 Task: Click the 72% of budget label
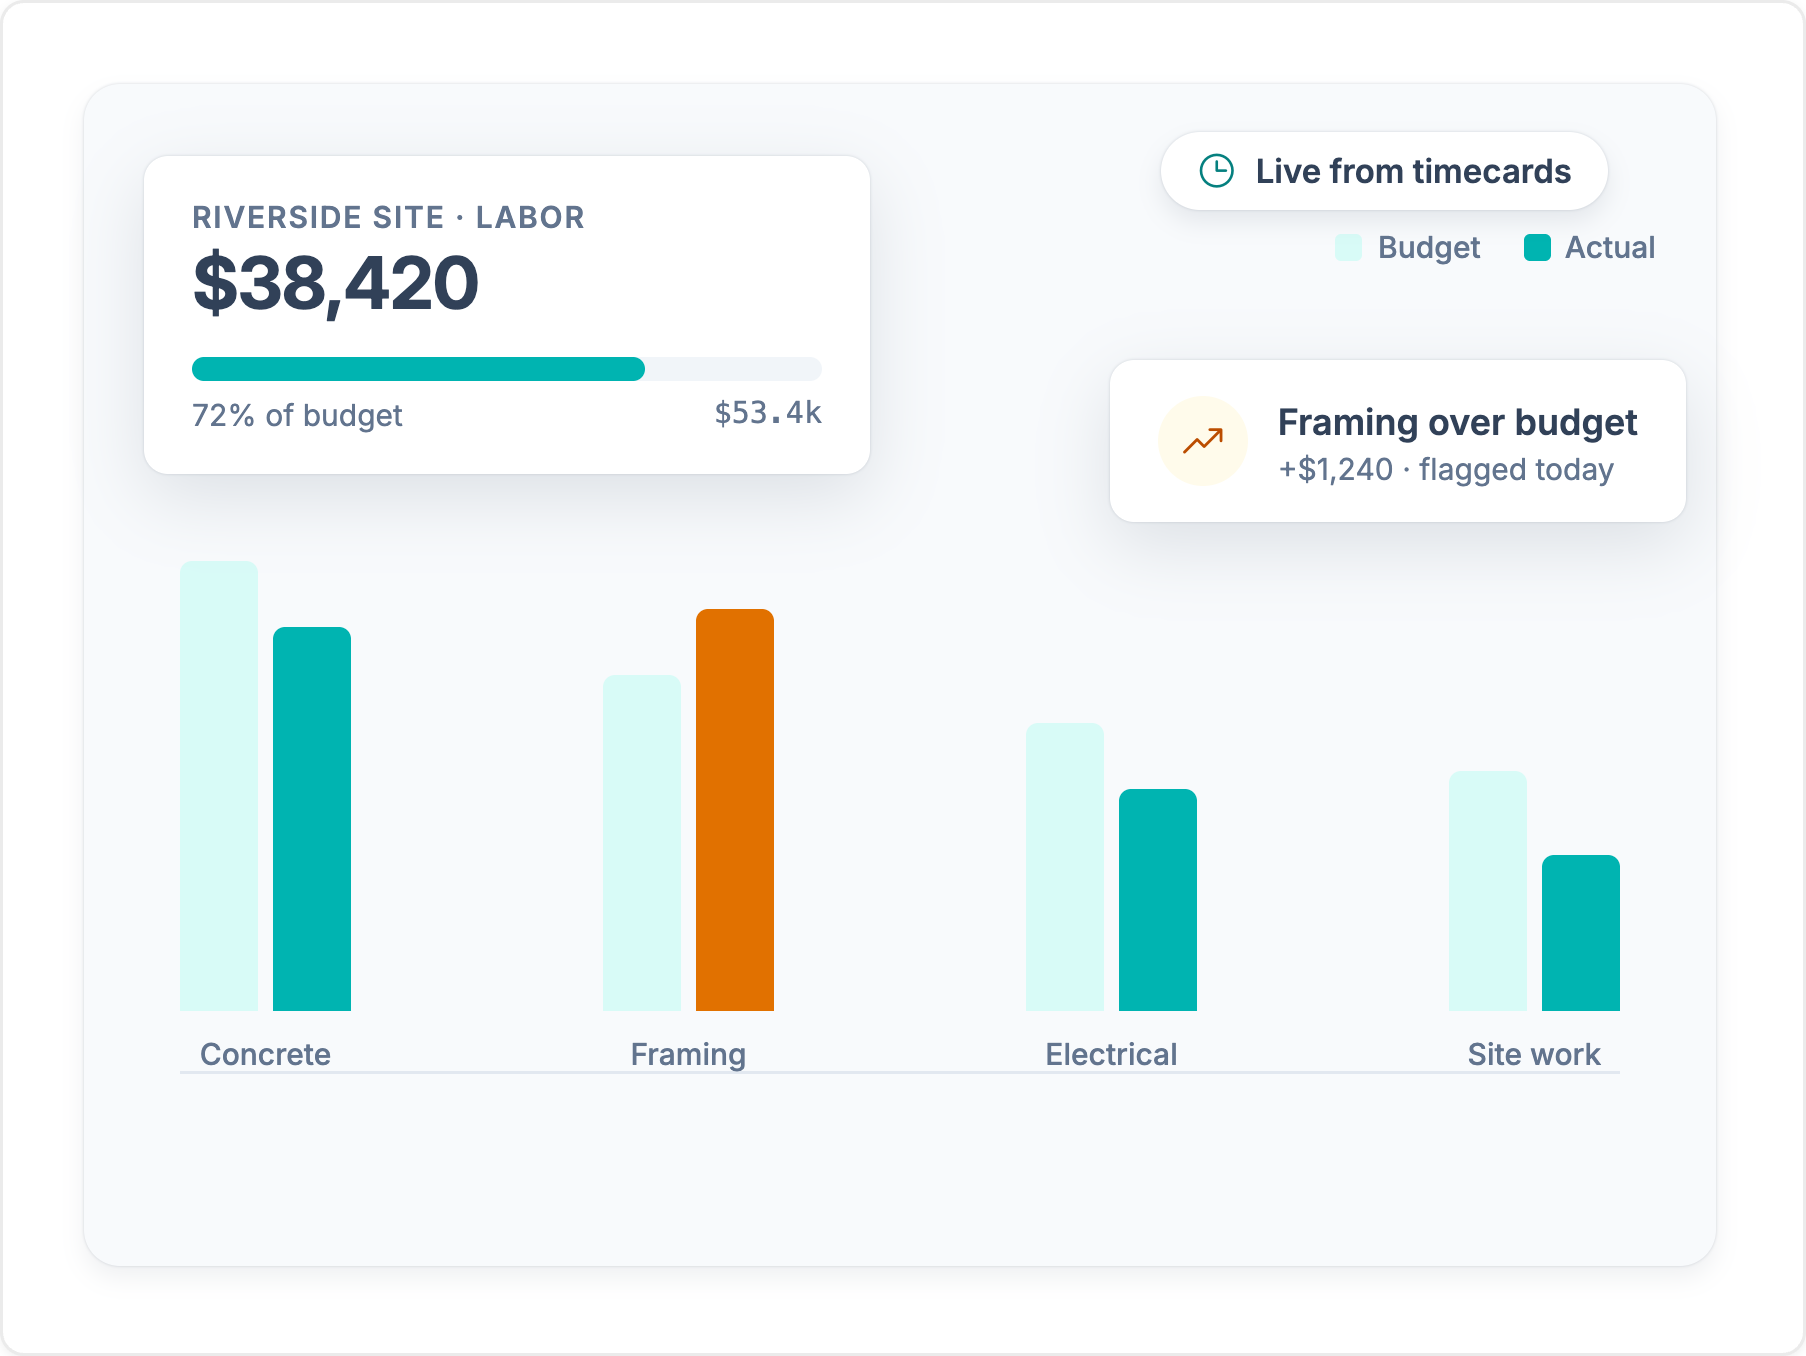point(297,415)
